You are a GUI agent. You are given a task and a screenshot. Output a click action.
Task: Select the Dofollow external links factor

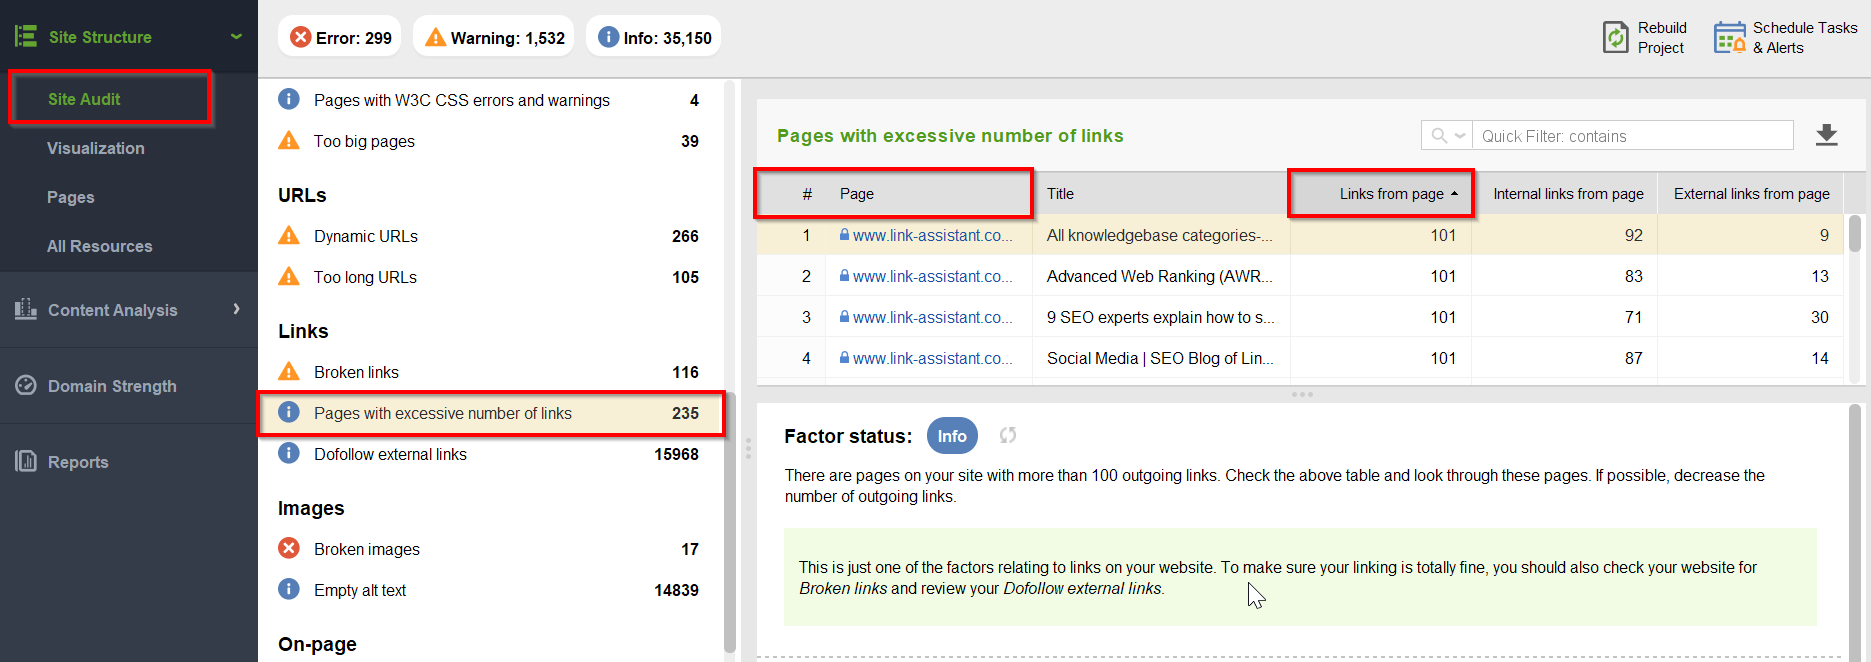tap(490, 454)
